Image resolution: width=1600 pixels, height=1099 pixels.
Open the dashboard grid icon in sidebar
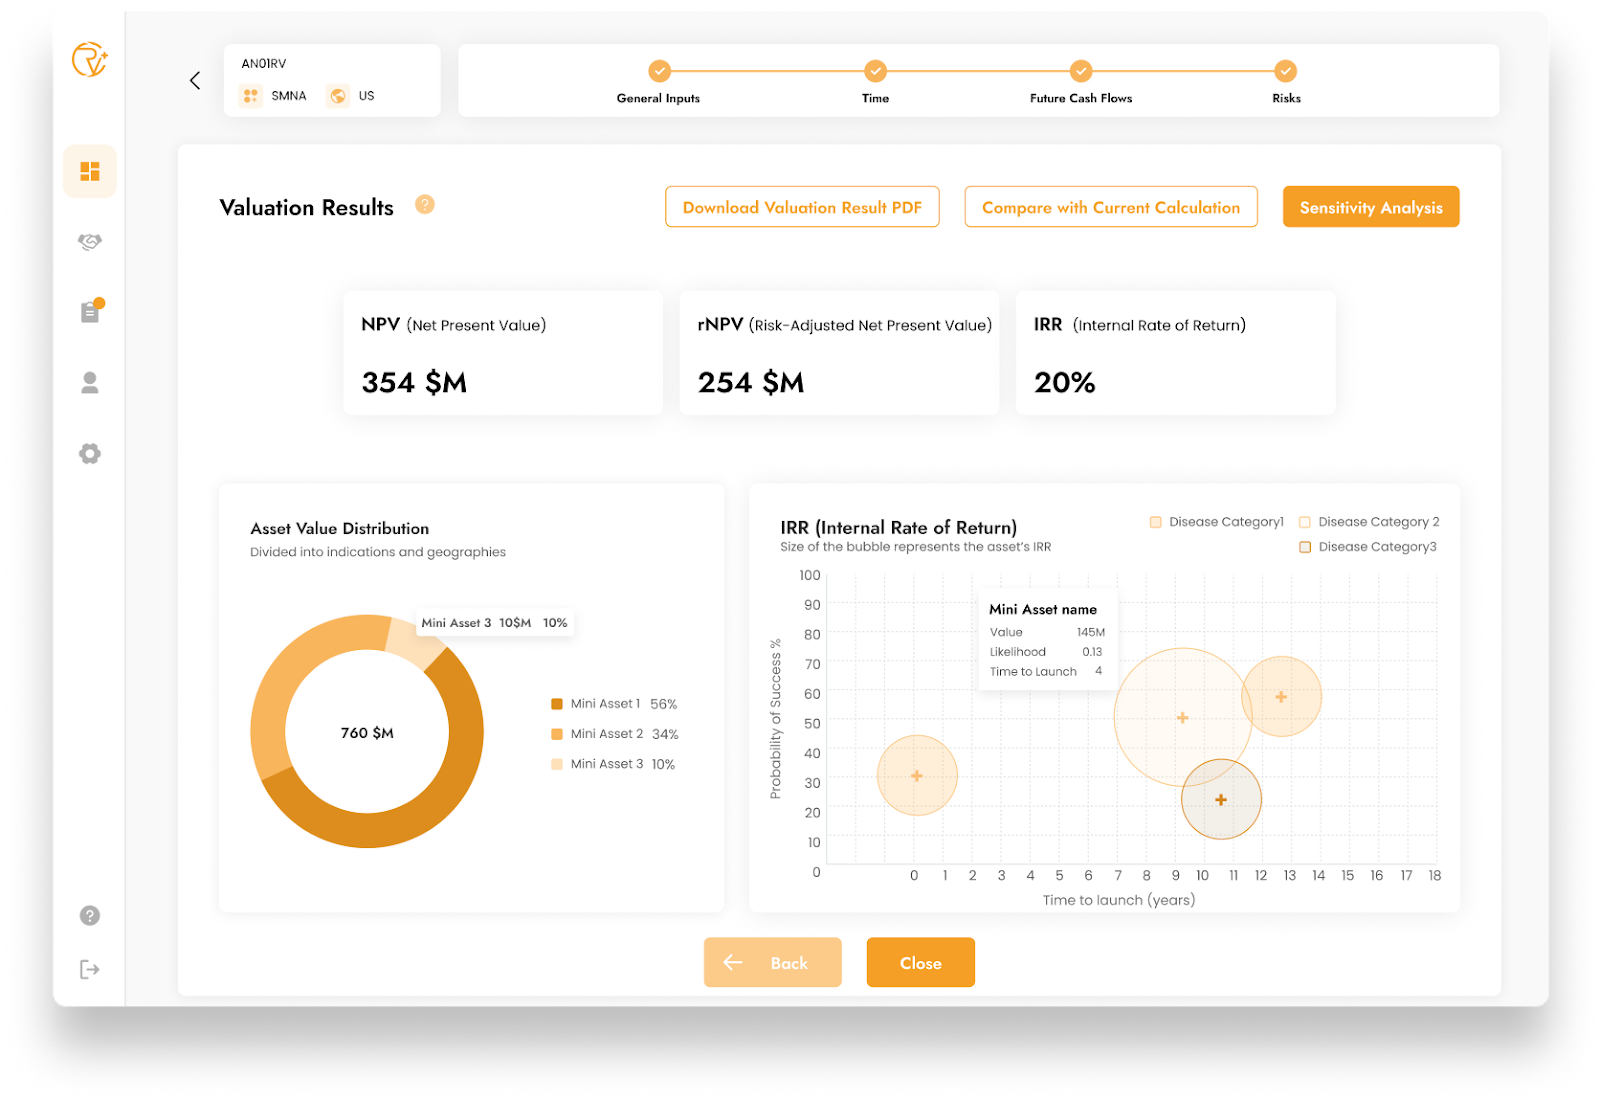pos(90,171)
